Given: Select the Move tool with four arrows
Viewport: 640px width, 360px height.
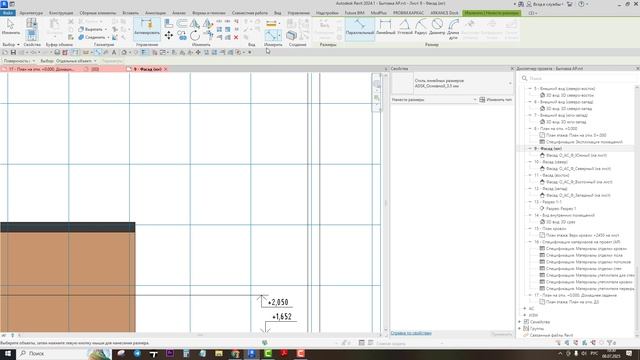Looking at the screenshot, I should tap(169, 36).
